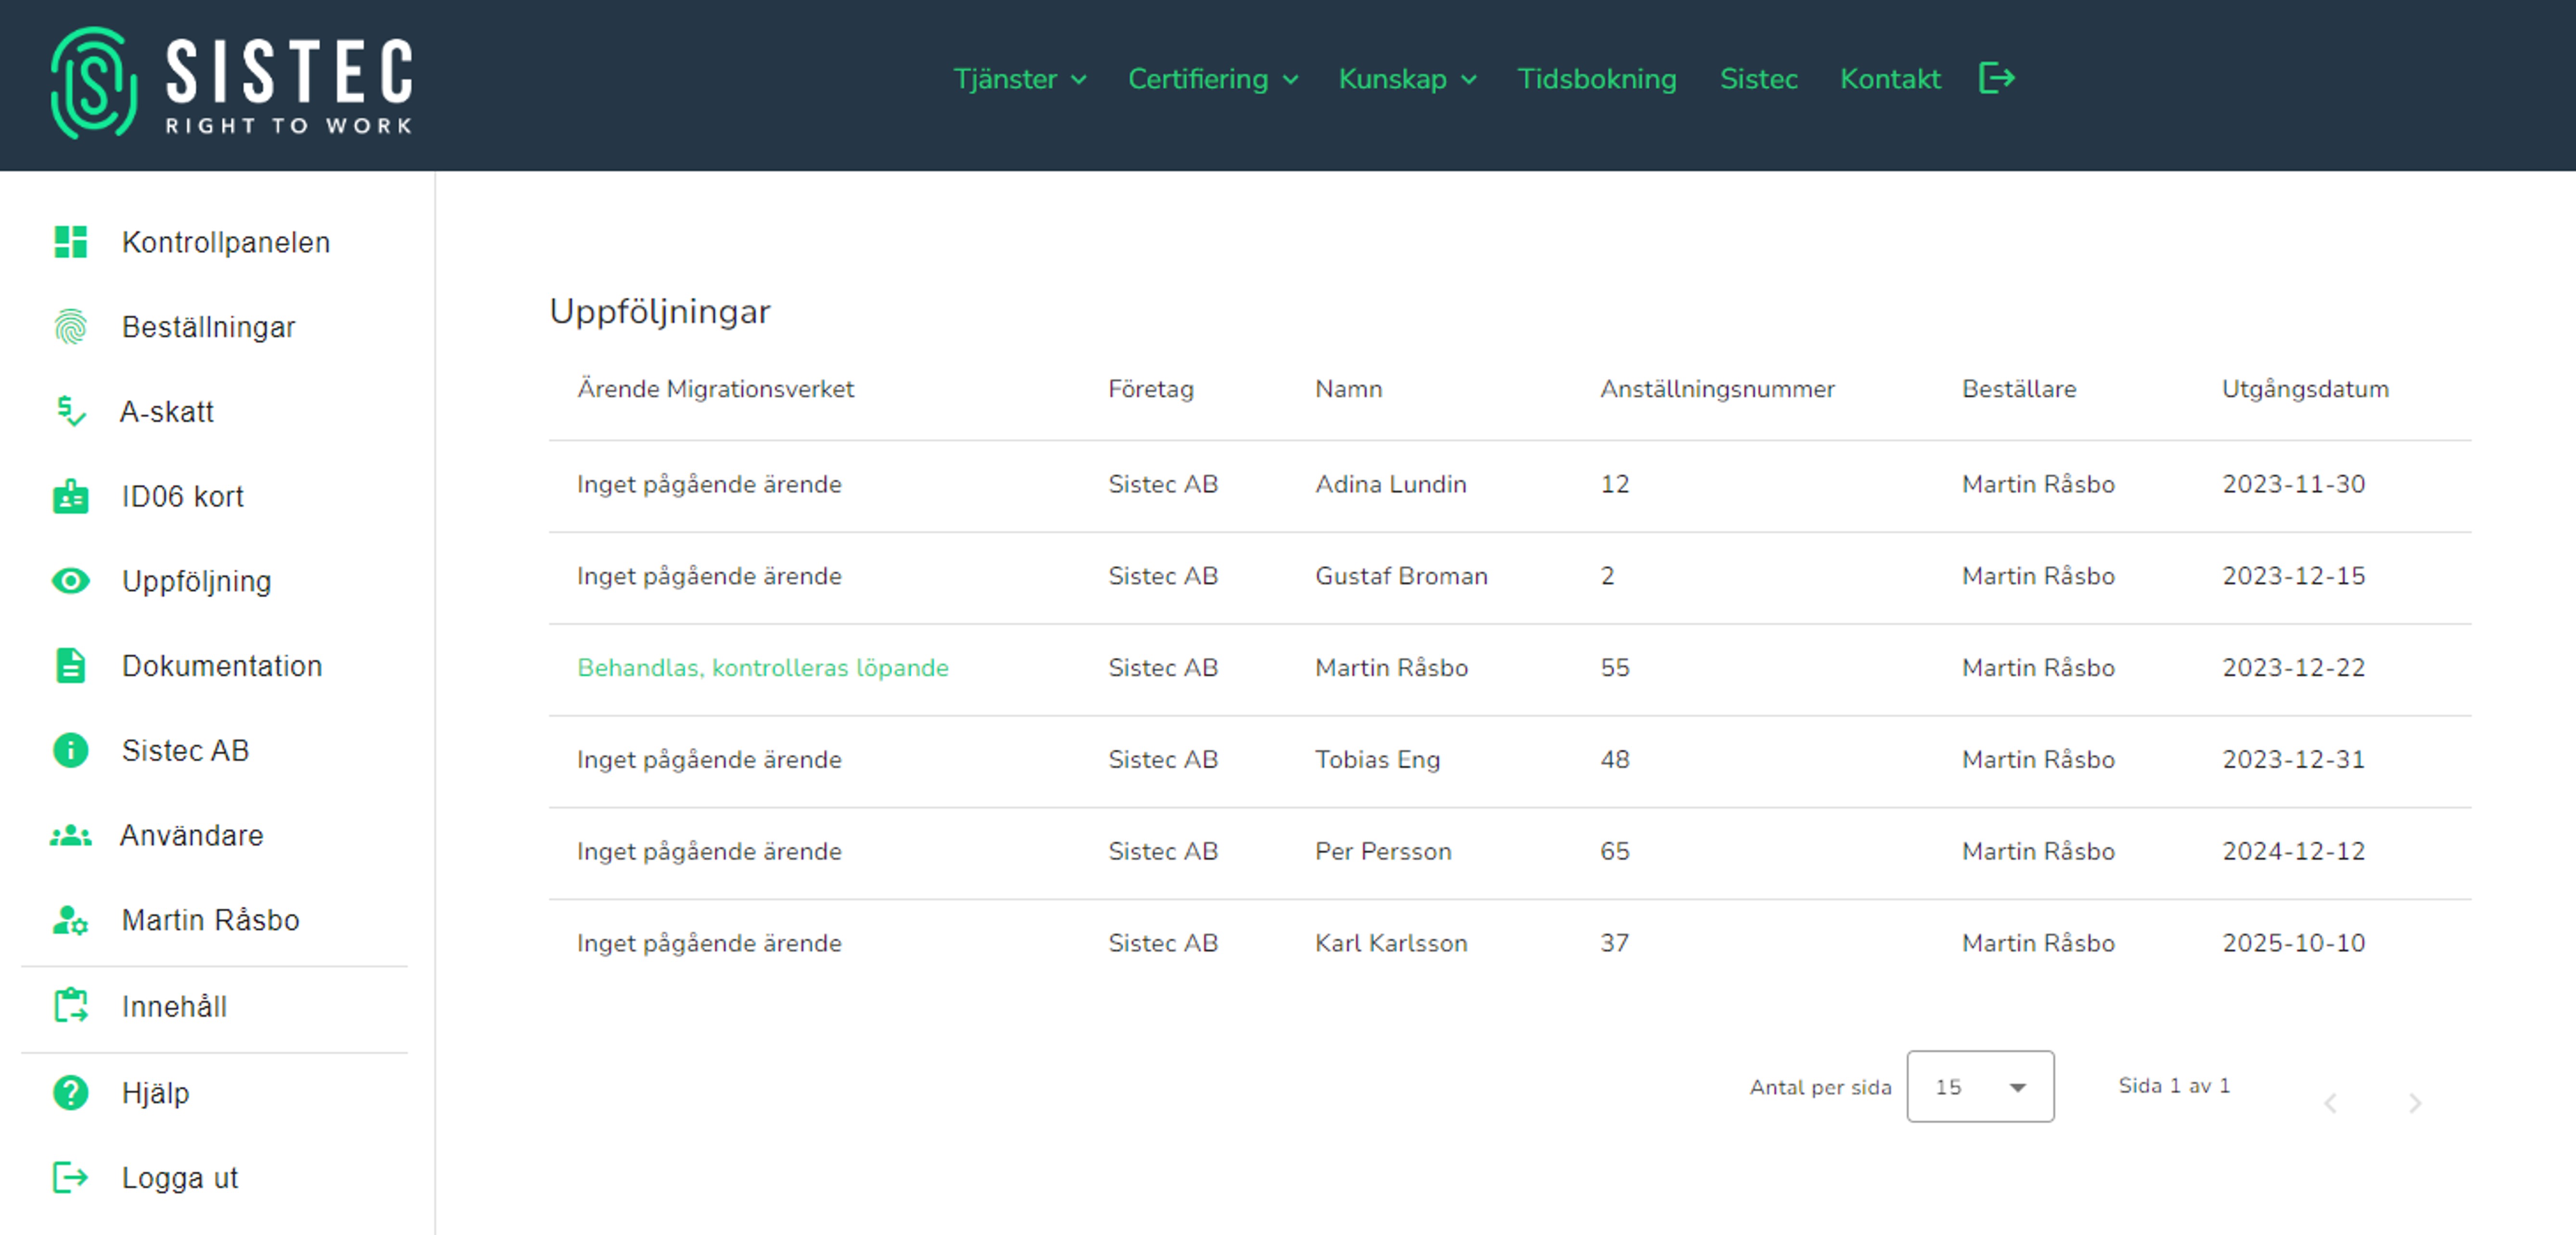The height and width of the screenshot is (1235, 2576).
Task: Go to Tidsbokning in top navigation
Action: [x=1596, y=79]
